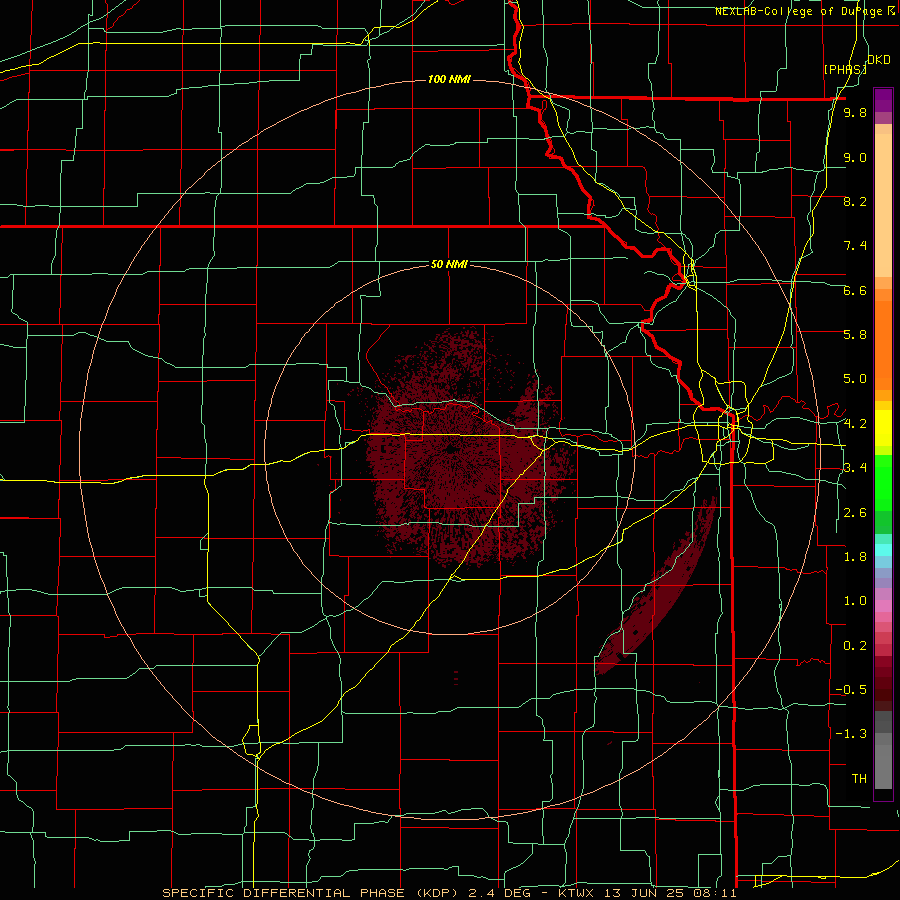The image size is (900, 900).
Task: Click the "TH" threshold label on the scale
Action: click(x=859, y=778)
